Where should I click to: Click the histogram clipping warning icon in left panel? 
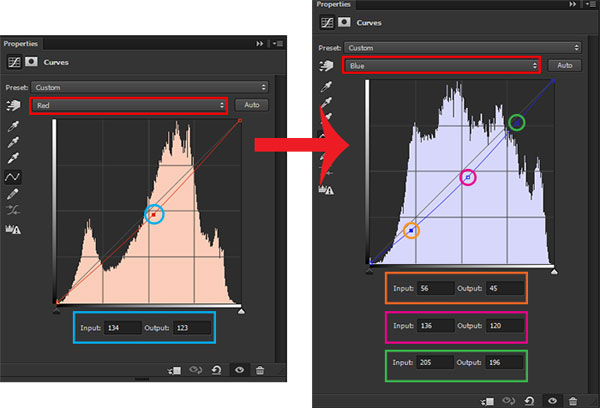point(15,229)
